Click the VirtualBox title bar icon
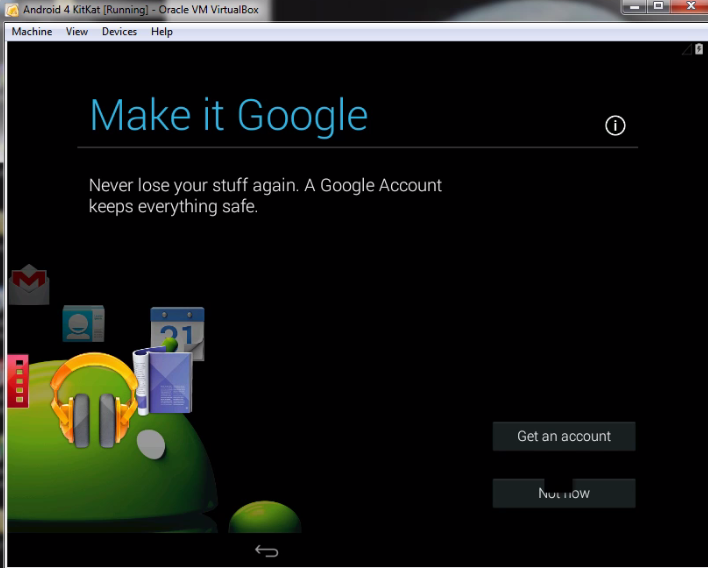Viewport: 708px width, 568px height. [x=12, y=9]
